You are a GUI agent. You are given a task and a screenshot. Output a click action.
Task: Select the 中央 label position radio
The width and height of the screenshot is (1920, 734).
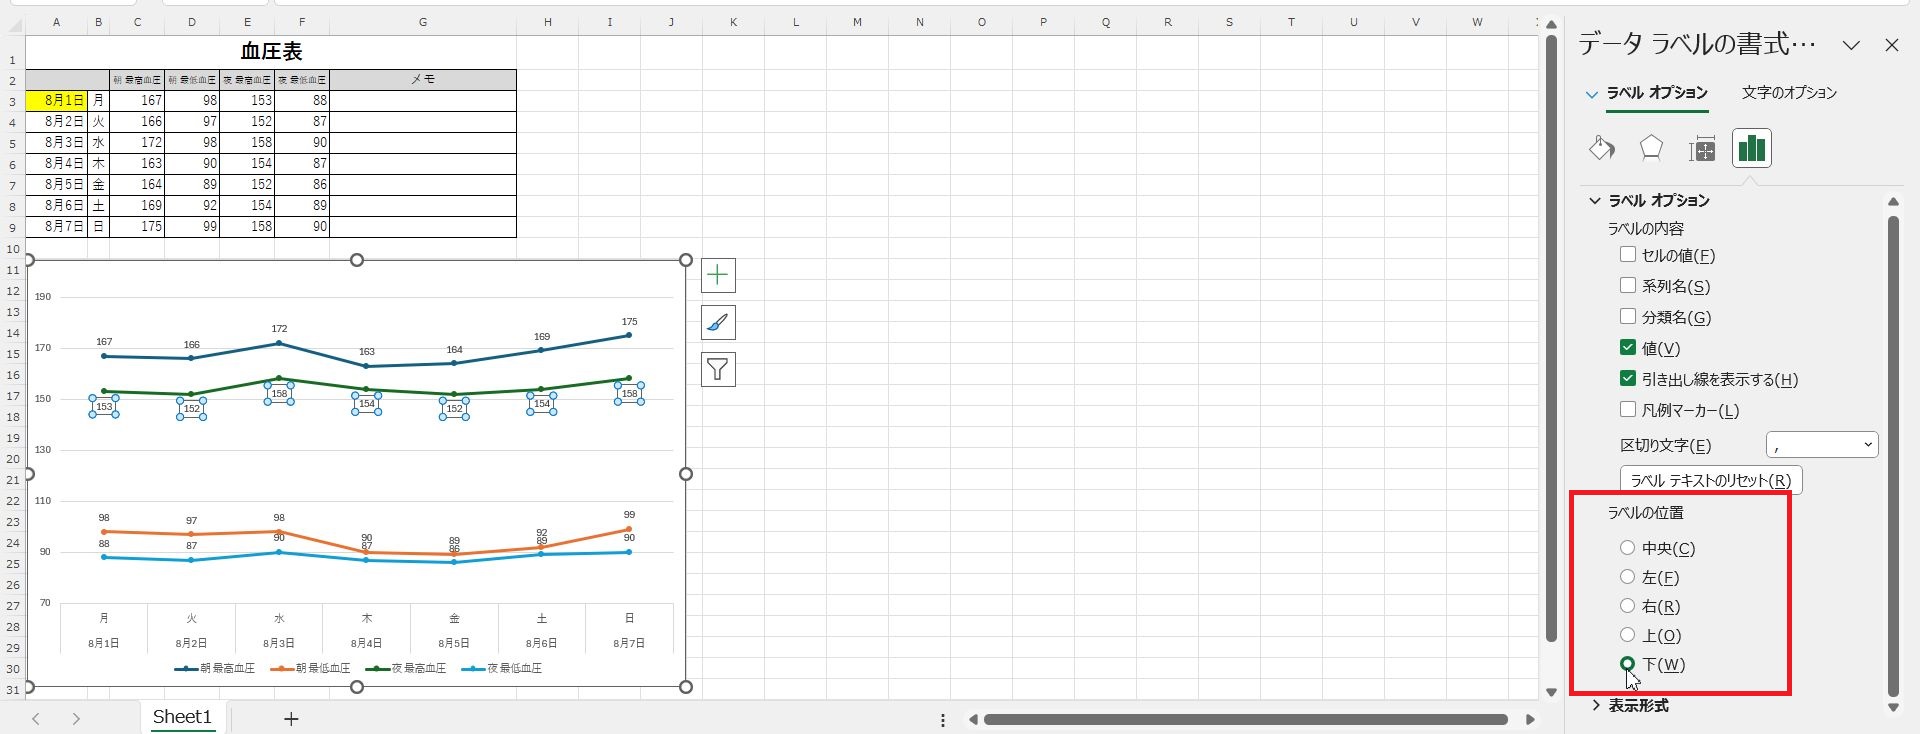point(1628,548)
